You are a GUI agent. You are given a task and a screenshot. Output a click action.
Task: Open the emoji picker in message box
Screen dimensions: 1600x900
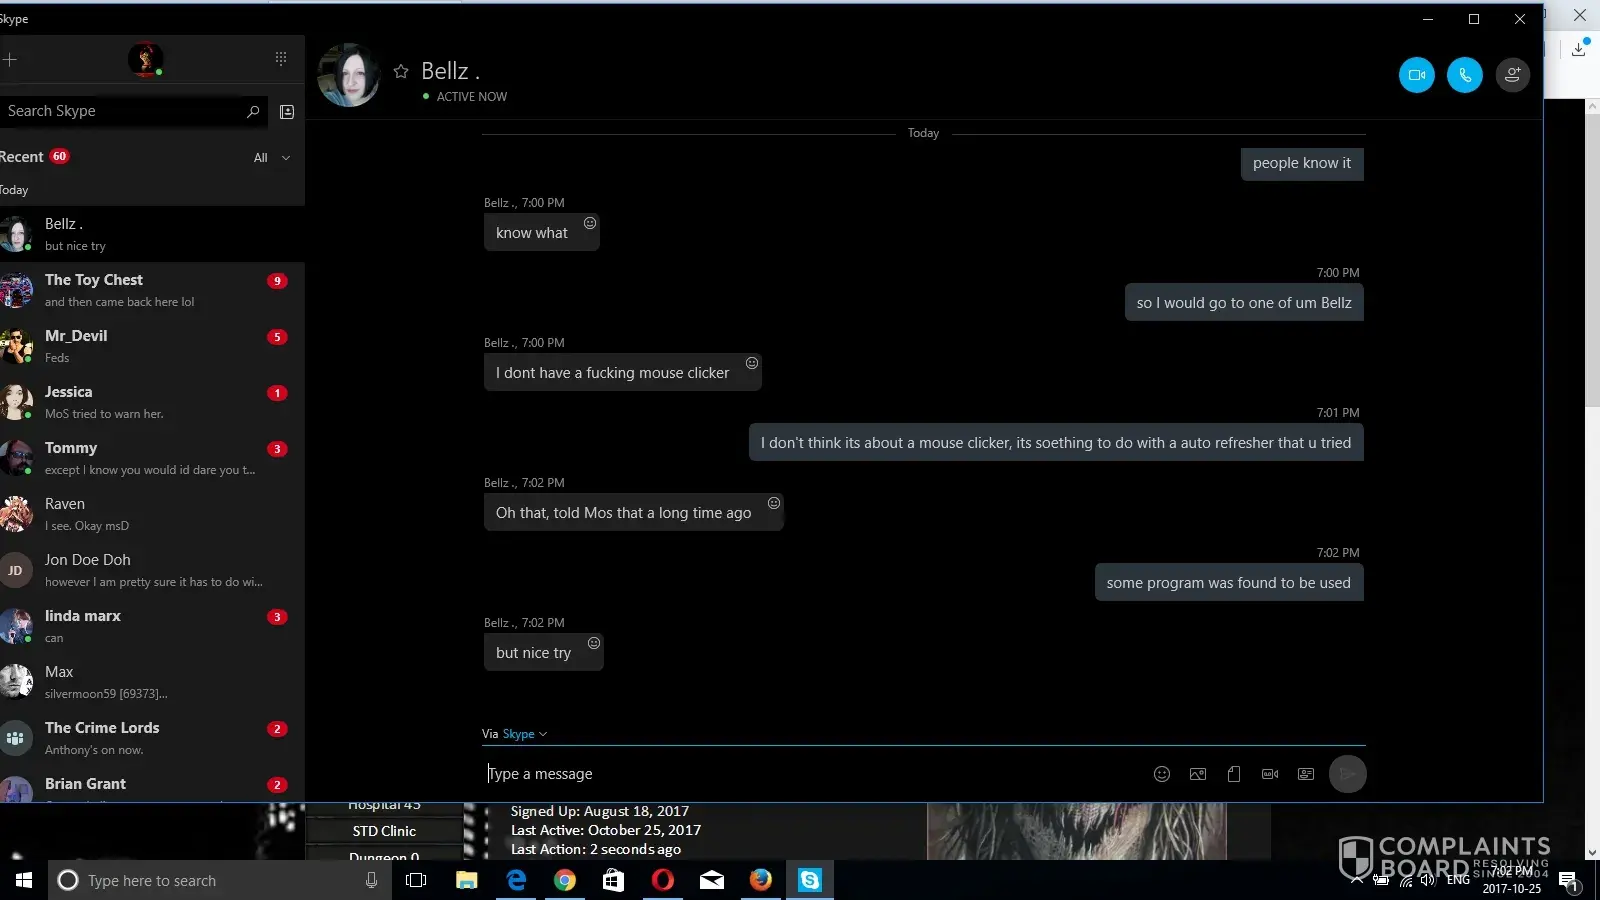[x=1161, y=774]
